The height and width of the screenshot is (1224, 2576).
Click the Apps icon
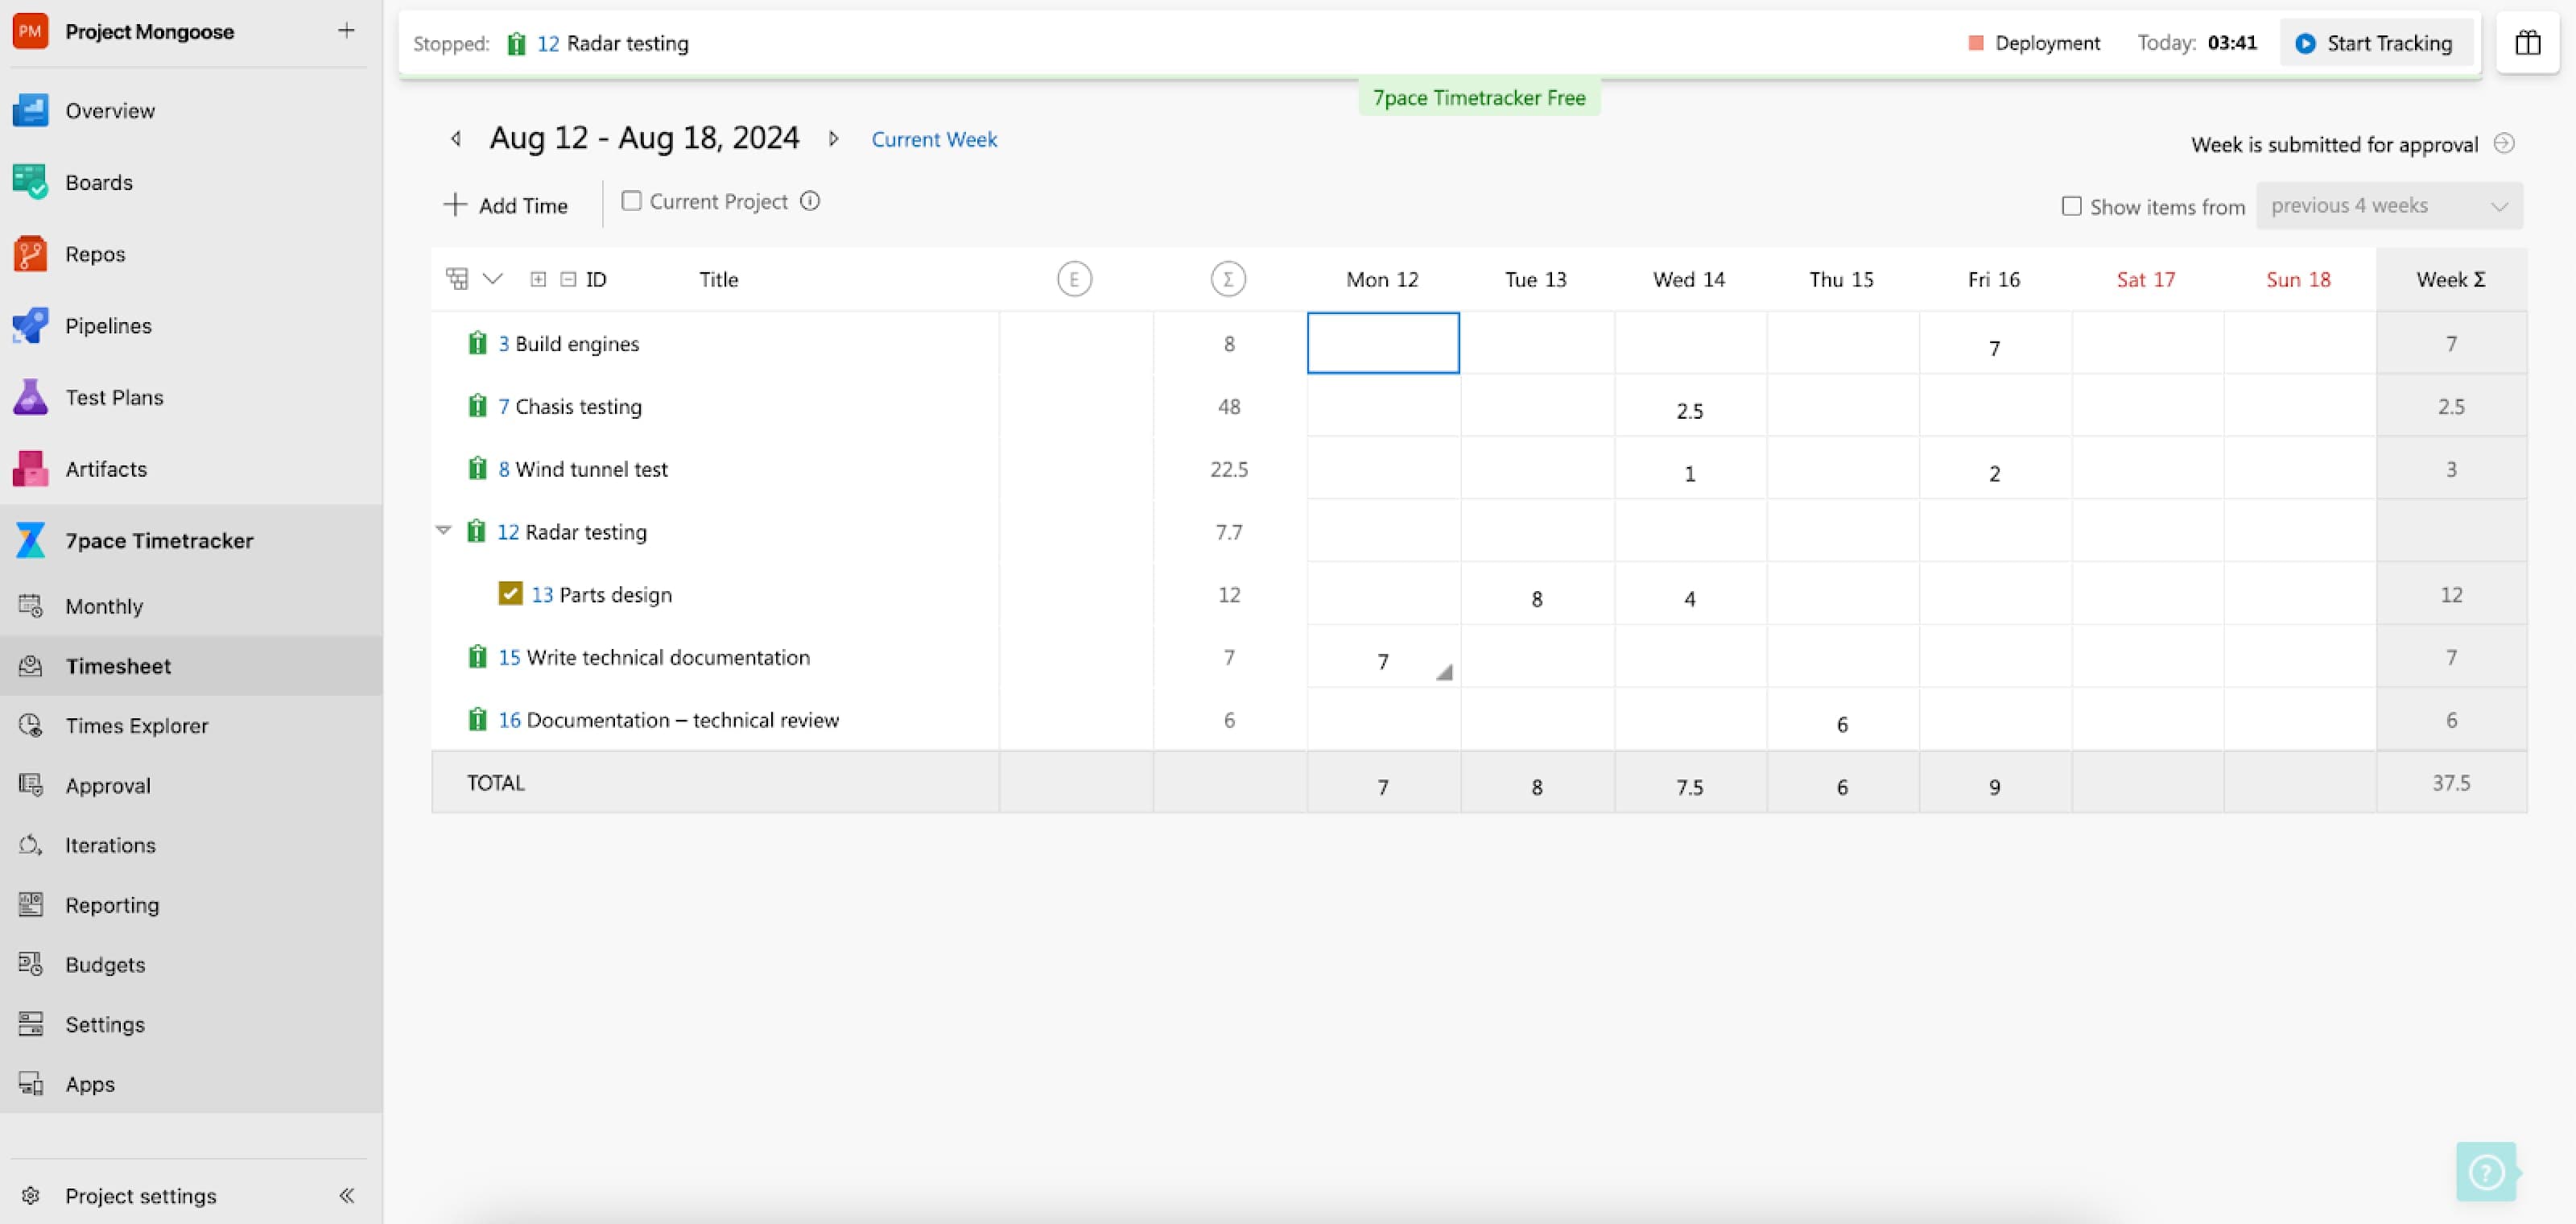point(31,1084)
